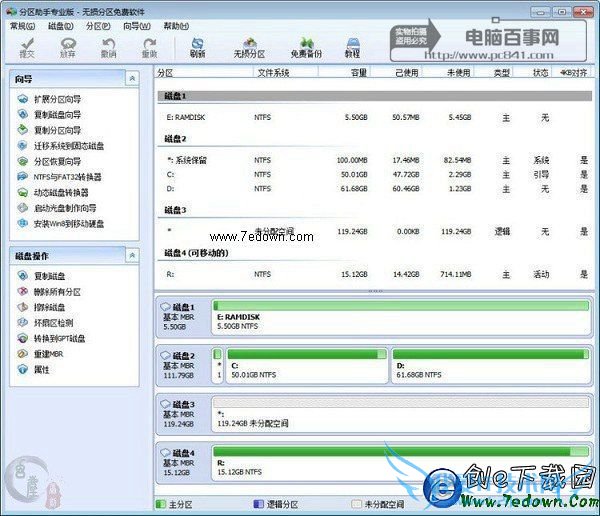The height and width of the screenshot is (516, 600).
Task: Launch the 复制磁盘向导 wizard
Action: pyautogui.click(x=49, y=115)
